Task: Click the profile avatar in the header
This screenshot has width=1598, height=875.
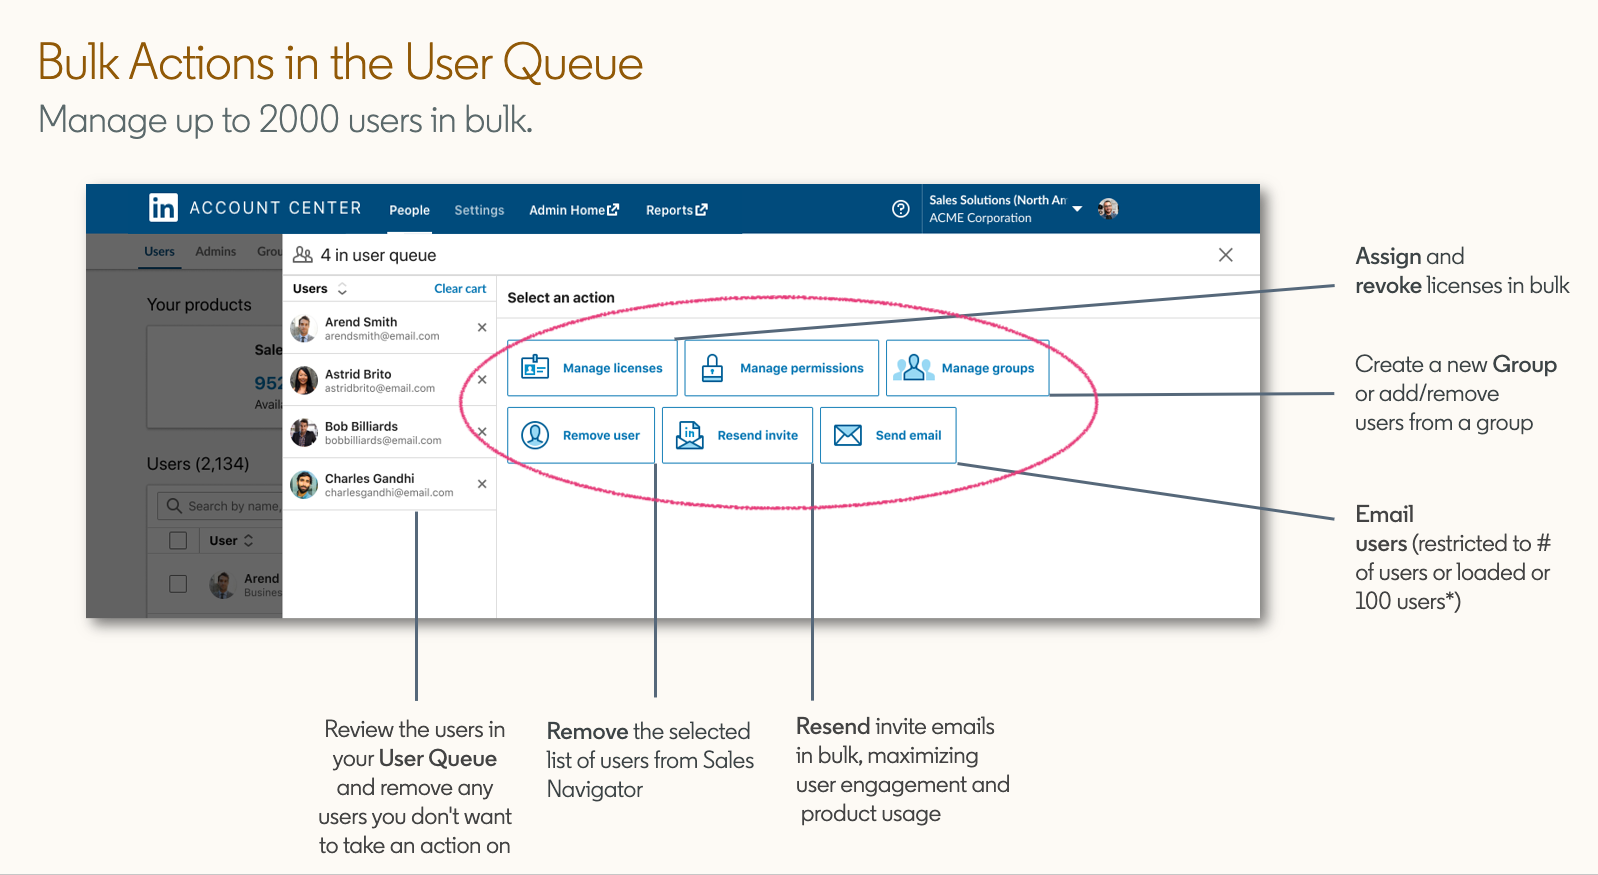Action: pyautogui.click(x=1108, y=208)
